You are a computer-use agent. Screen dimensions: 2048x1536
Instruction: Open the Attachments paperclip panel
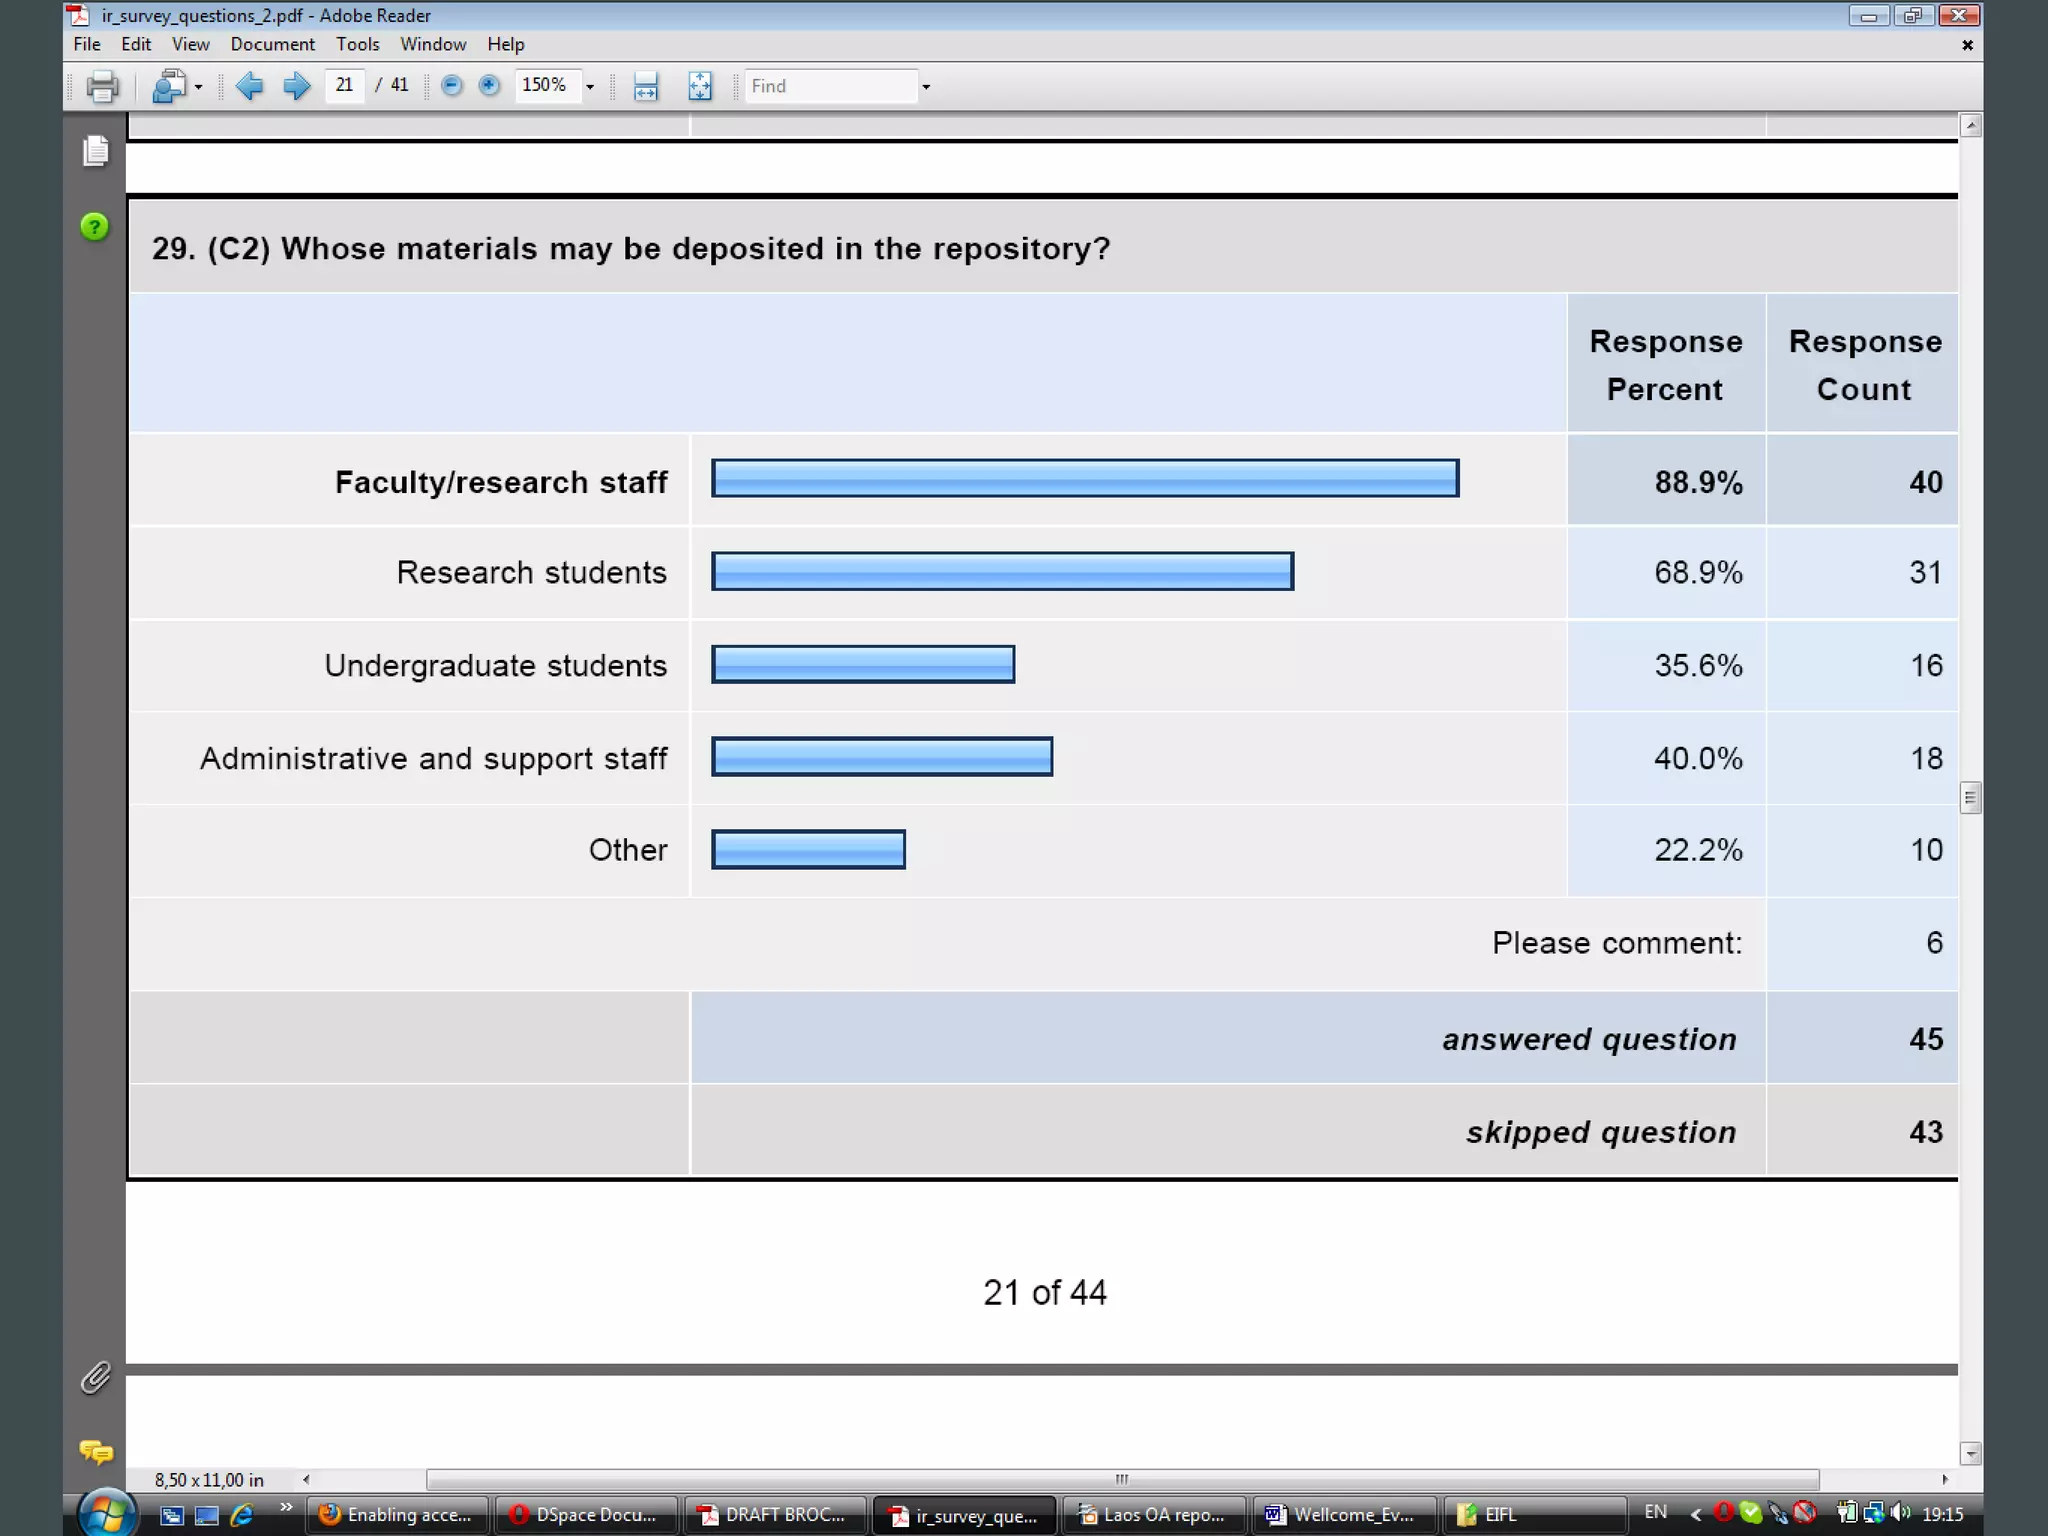pos(95,1378)
